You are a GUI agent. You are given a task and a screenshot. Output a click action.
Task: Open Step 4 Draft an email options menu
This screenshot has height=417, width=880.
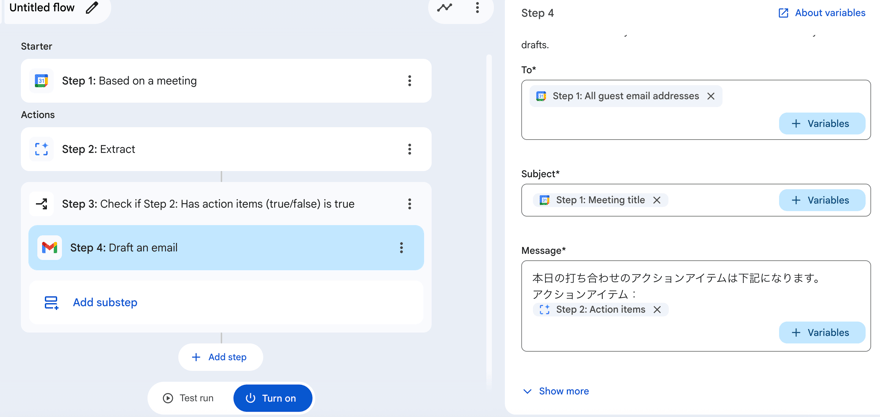[401, 248]
